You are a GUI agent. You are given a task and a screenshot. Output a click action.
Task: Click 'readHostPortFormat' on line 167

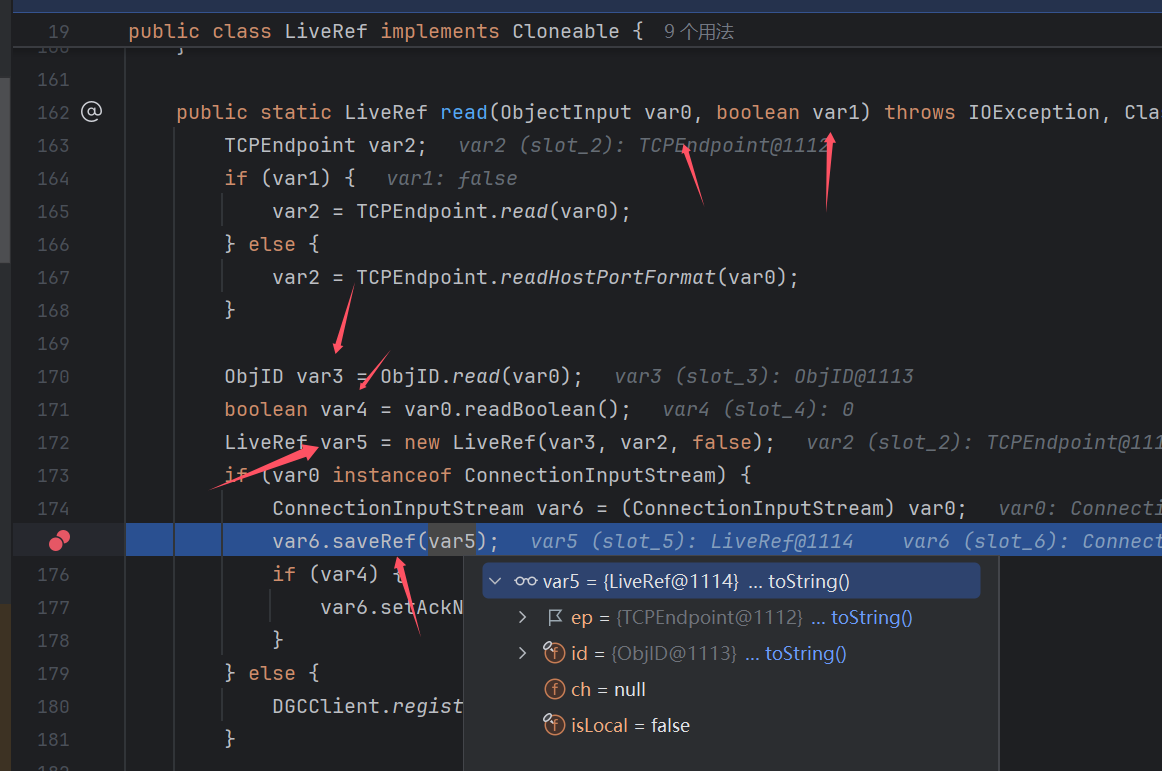point(608,277)
